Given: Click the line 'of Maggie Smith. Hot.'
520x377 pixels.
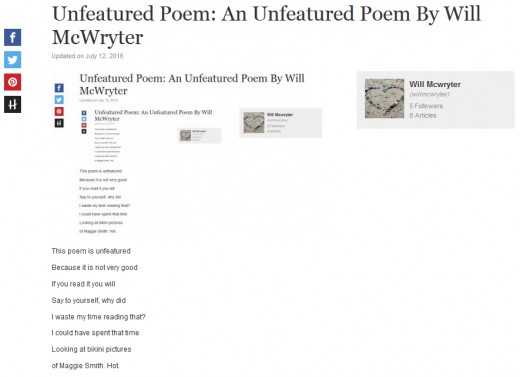Looking at the screenshot, I should pyautogui.click(x=85, y=366).
